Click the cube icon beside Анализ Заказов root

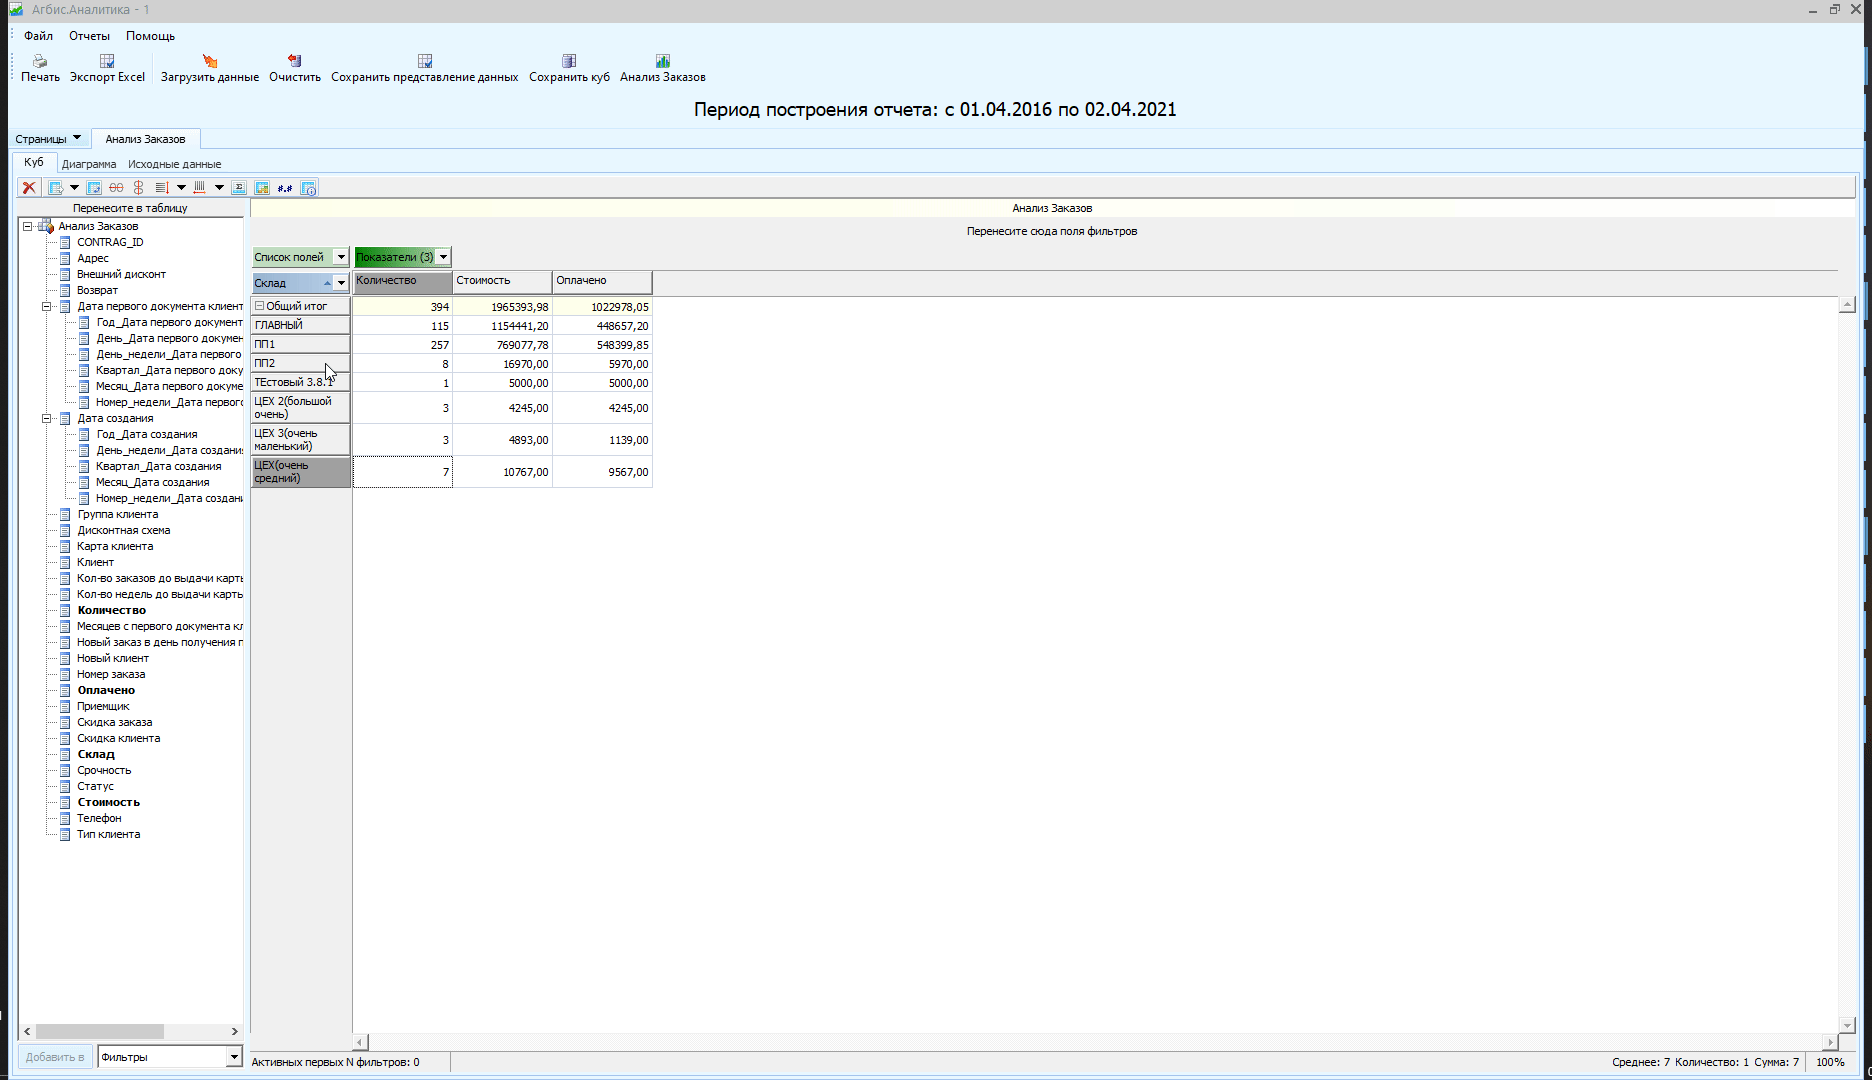click(x=46, y=226)
